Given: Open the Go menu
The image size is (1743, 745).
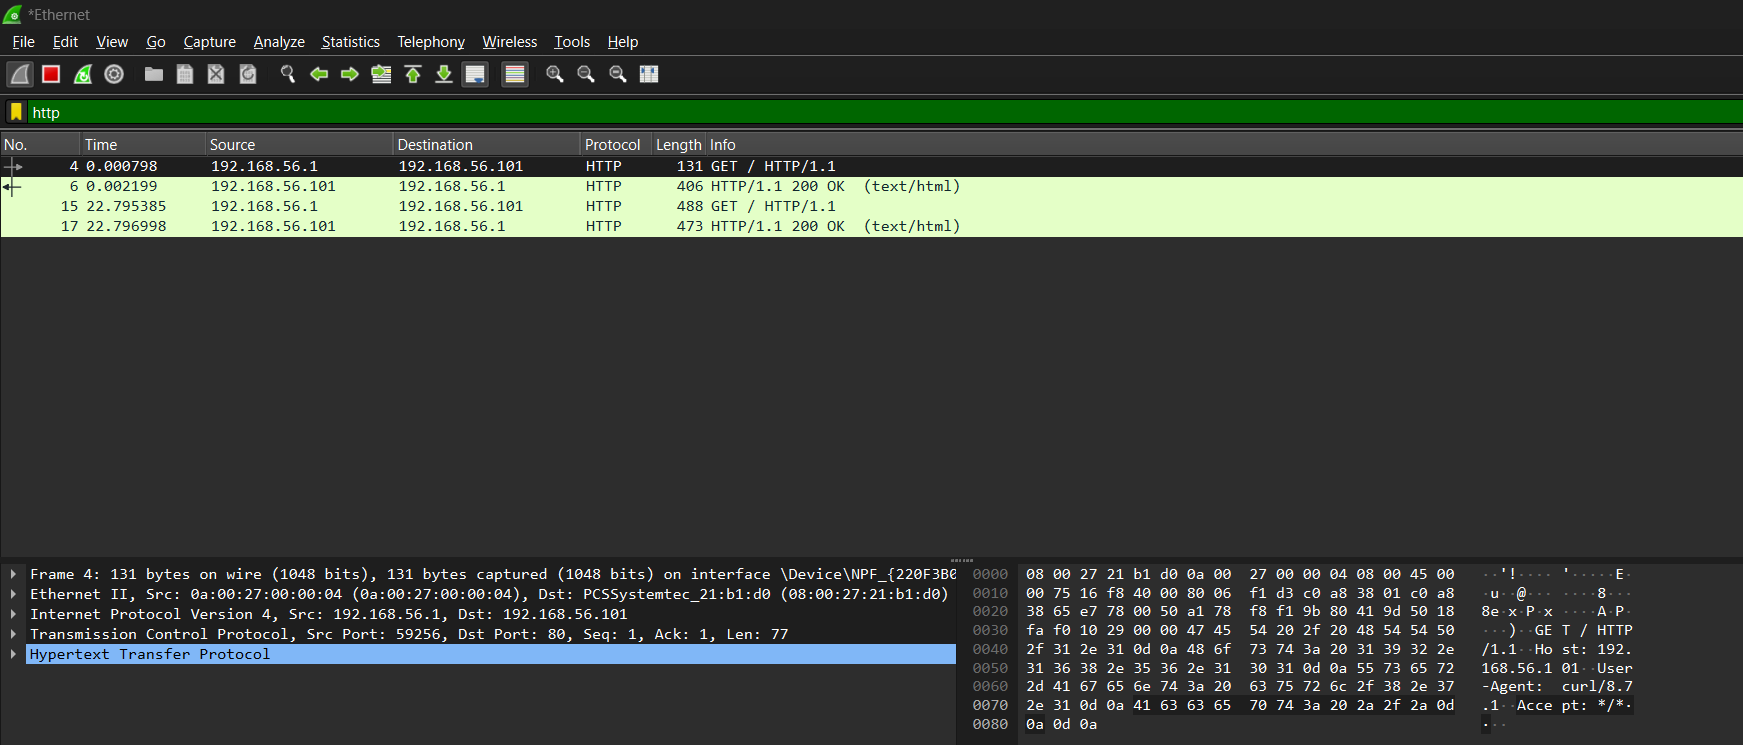Looking at the screenshot, I should pyautogui.click(x=156, y=42).
